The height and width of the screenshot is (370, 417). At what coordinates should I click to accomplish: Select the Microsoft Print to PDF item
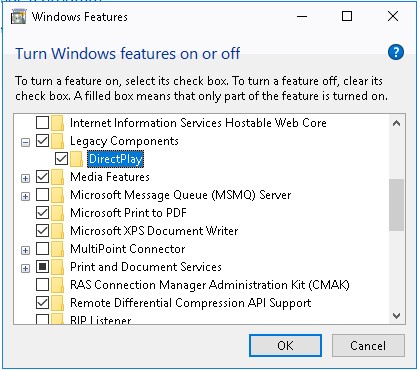pos(128,213)
